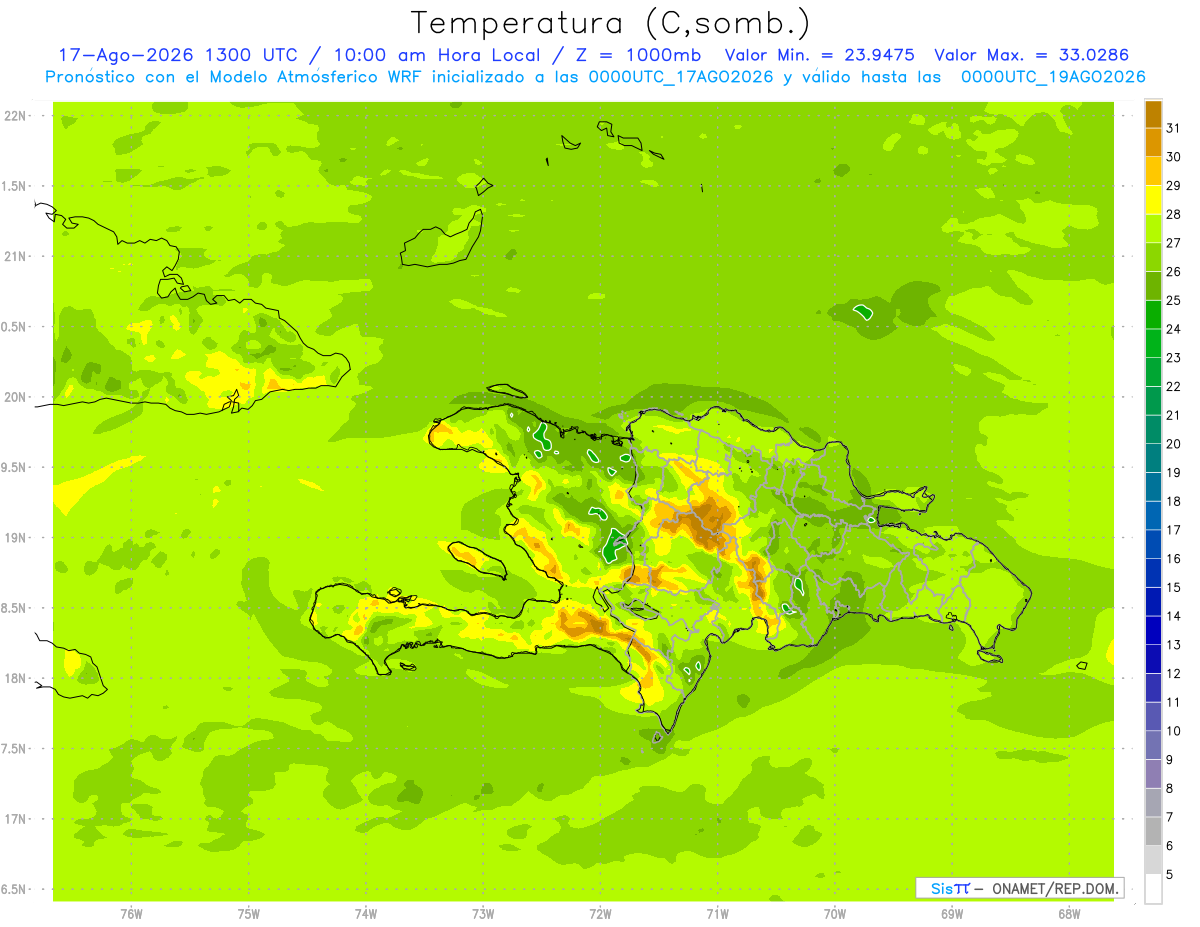
Task: Click the '10:00 am Hora Local' text
Action: tap(441, 55)
